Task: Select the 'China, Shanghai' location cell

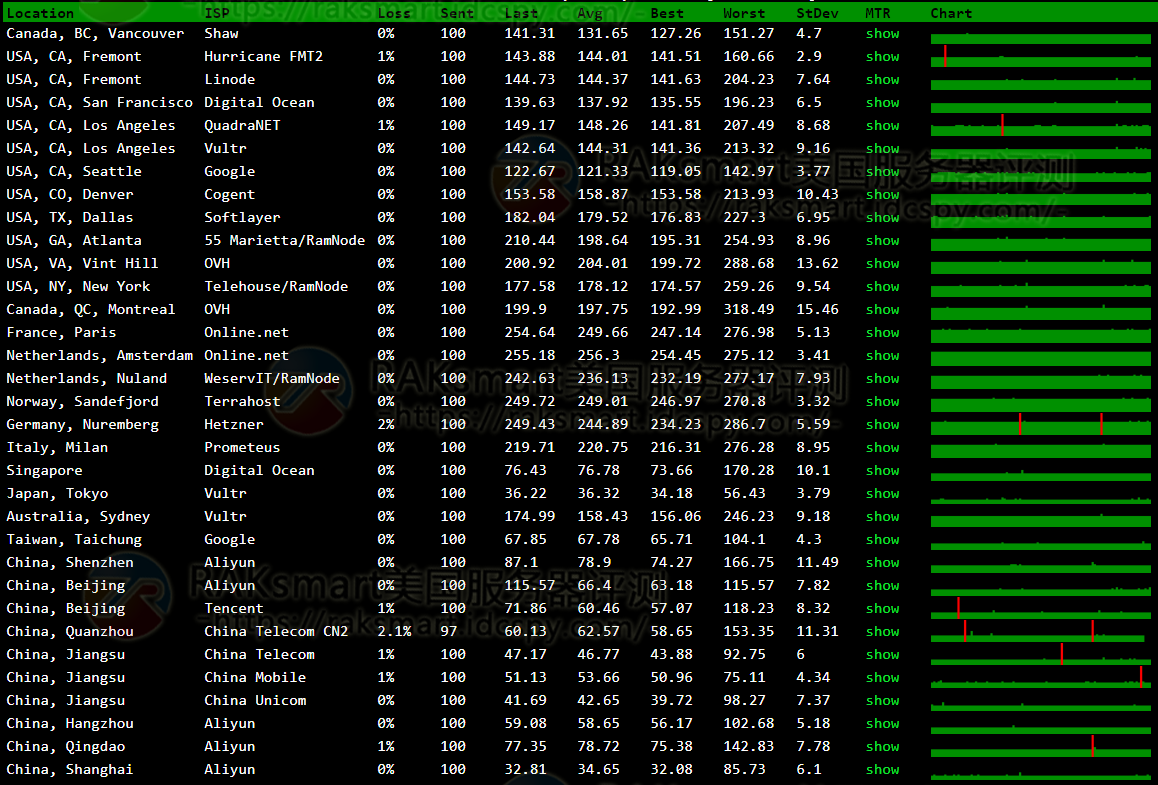Action: pyautogui.click(x=69, y=769)
